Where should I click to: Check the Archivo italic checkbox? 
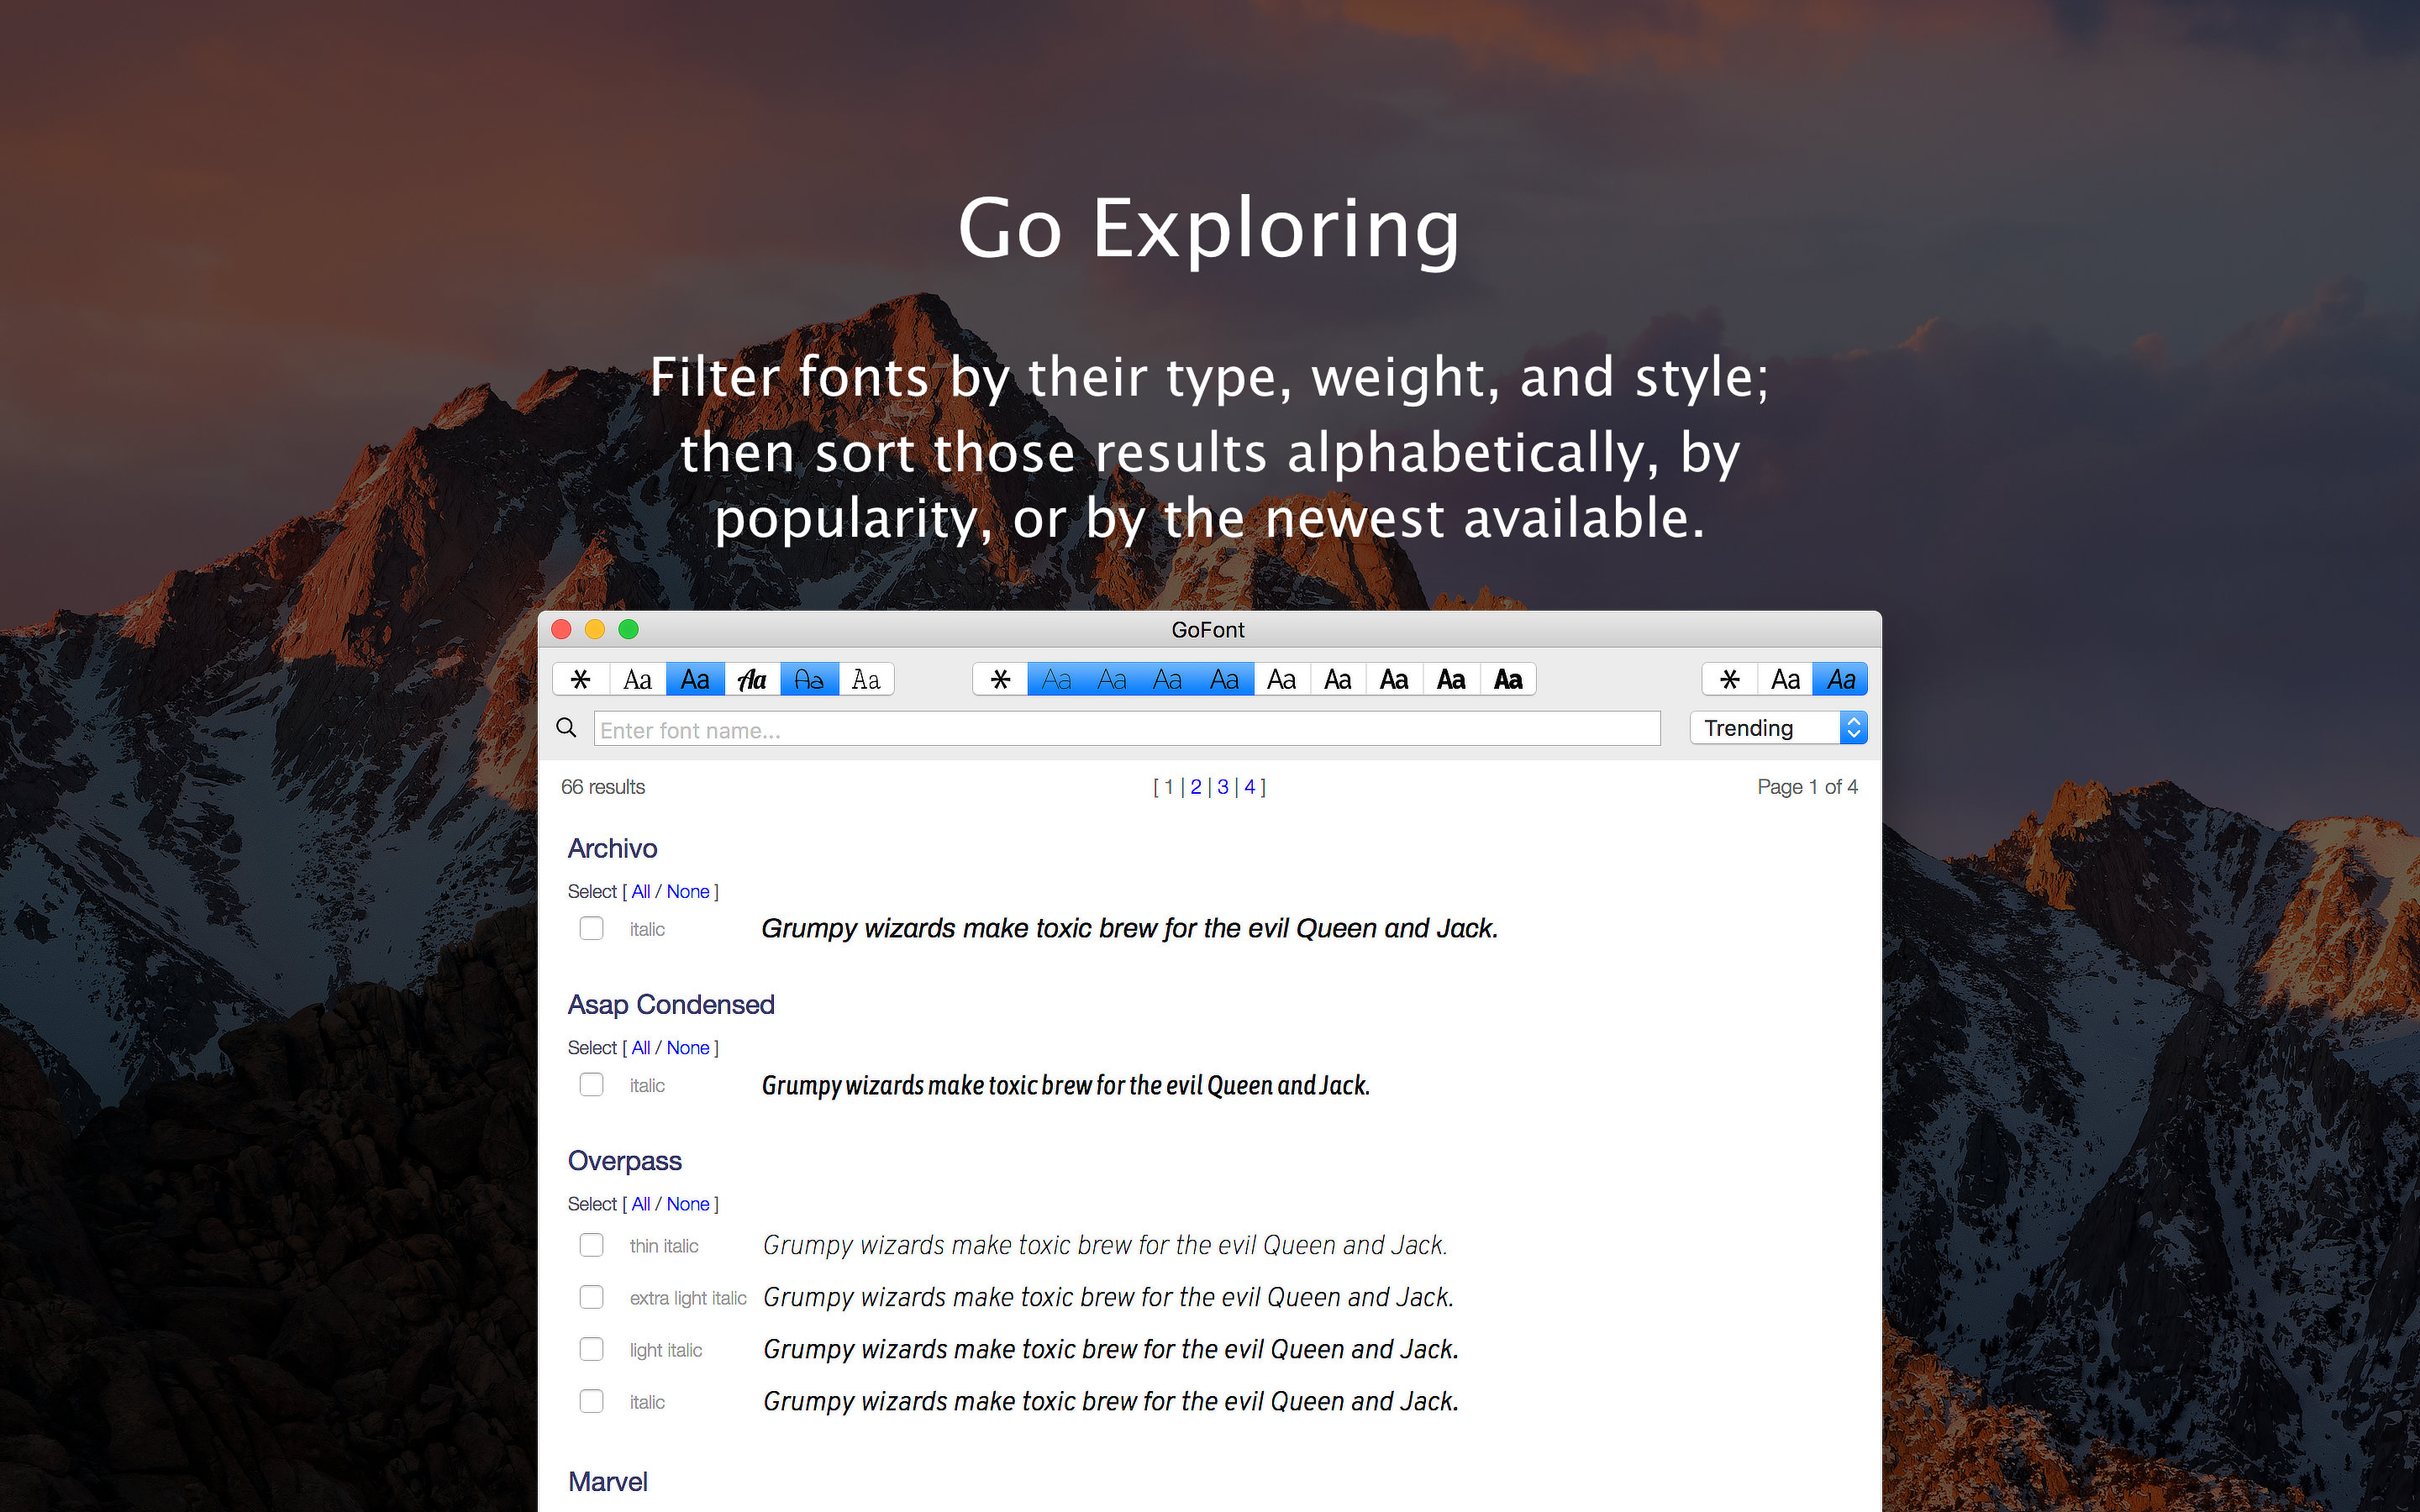[591, 928]
